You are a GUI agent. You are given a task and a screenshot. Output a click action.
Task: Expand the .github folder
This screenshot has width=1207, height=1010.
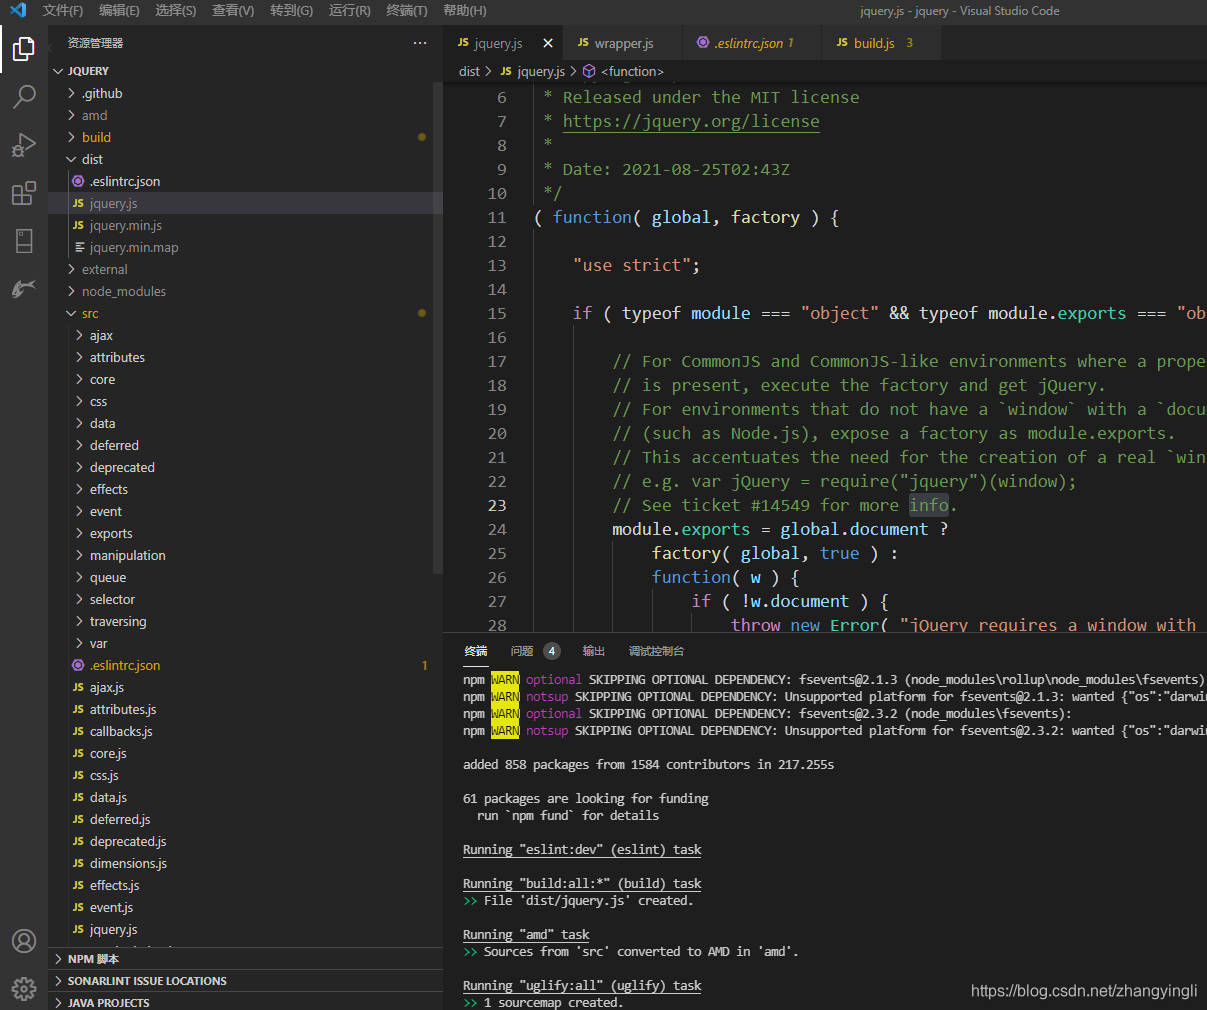240,93
